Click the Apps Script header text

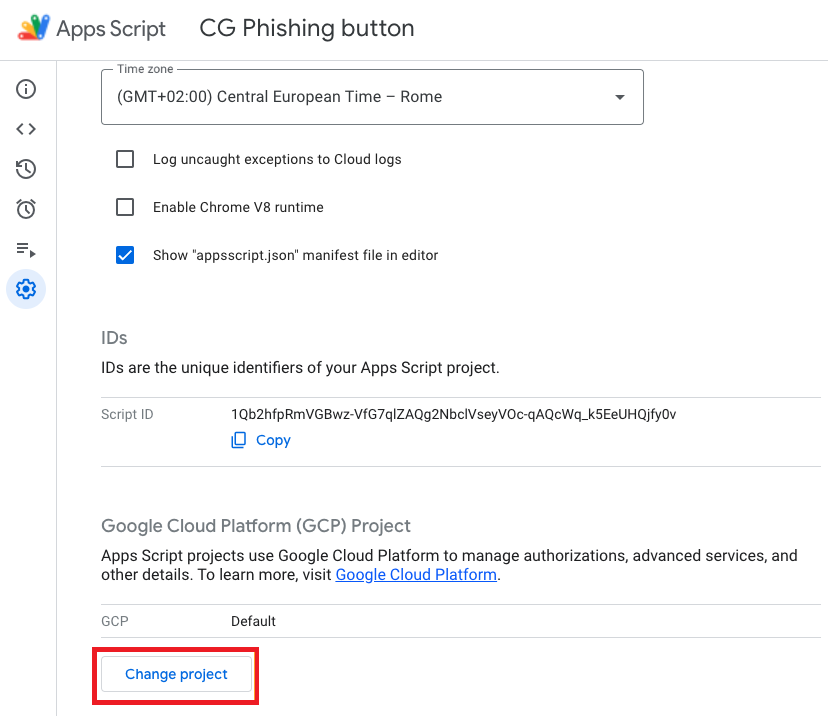click(111, 29)
